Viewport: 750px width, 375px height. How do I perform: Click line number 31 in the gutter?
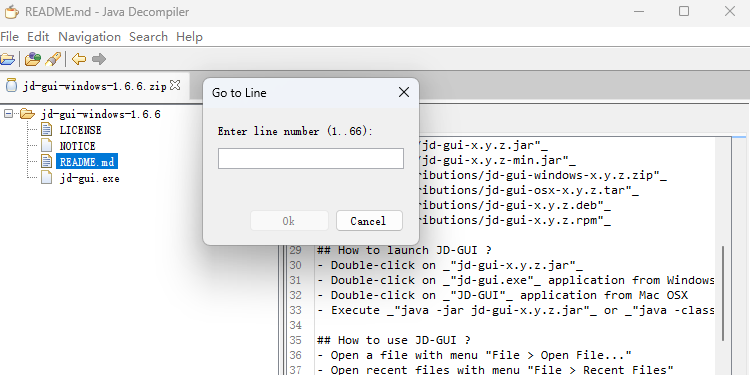[296, 280]
